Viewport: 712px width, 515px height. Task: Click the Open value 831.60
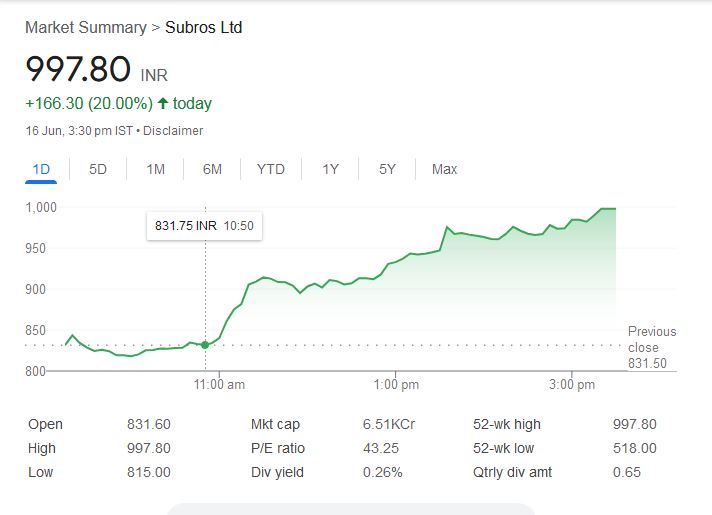click(x=148, y=424)
